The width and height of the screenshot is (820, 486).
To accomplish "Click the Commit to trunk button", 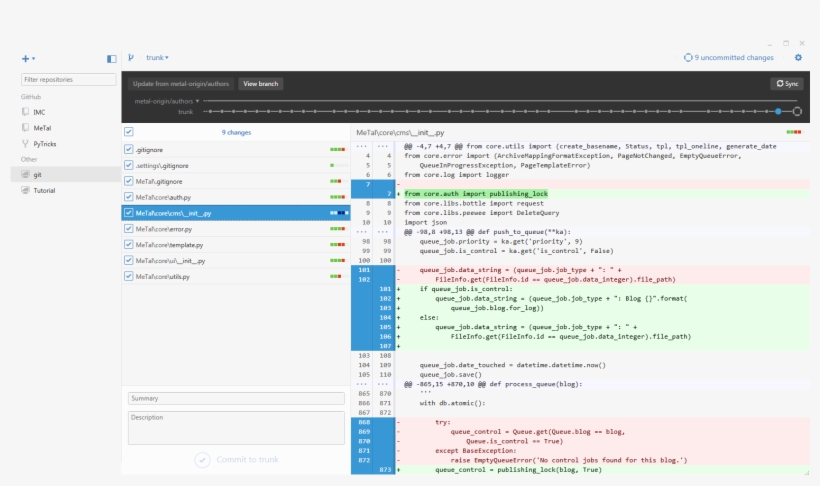I will click(x=236, y=459).
